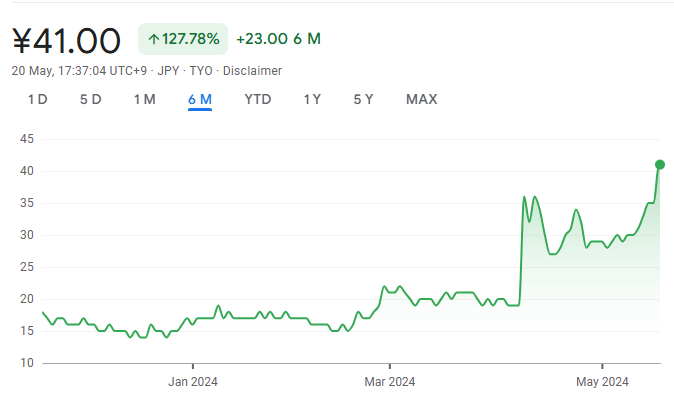Viewport: 674px width, 399px height.
Task: Click the 35 y-axis value label
Action: point(27,203)
